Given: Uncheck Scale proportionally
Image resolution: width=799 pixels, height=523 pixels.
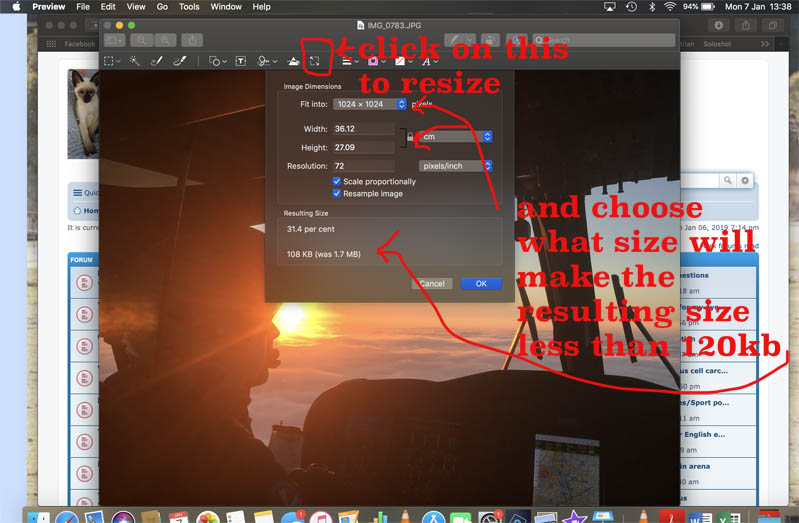Looking at the screenshot, I should (337, 181).
